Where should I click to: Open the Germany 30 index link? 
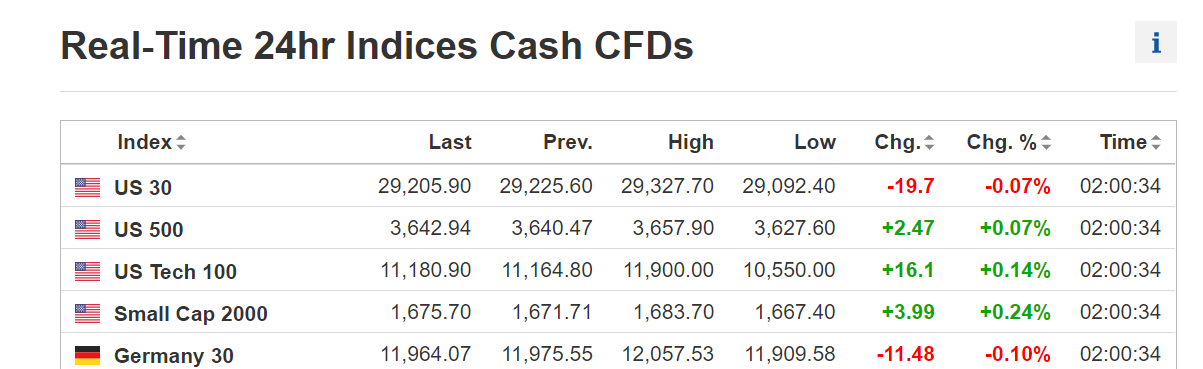tap(174, 355)
